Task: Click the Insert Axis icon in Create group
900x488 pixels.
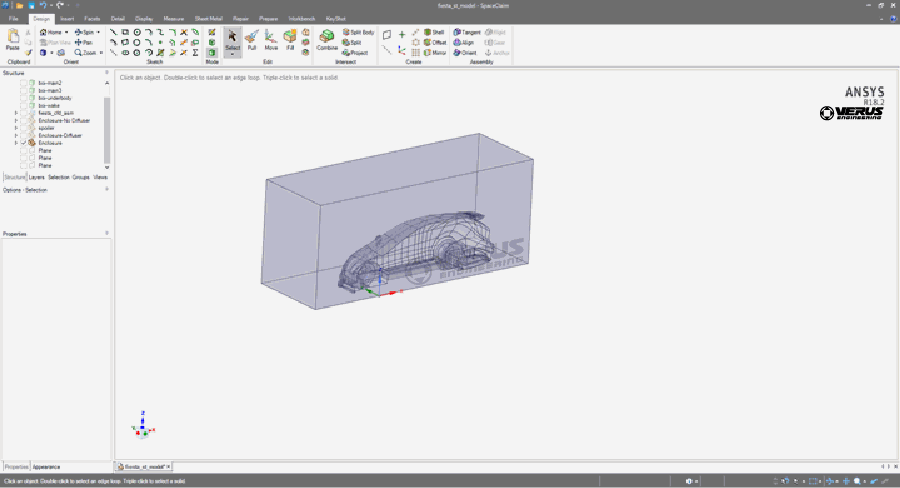Action: pos(387,51)
